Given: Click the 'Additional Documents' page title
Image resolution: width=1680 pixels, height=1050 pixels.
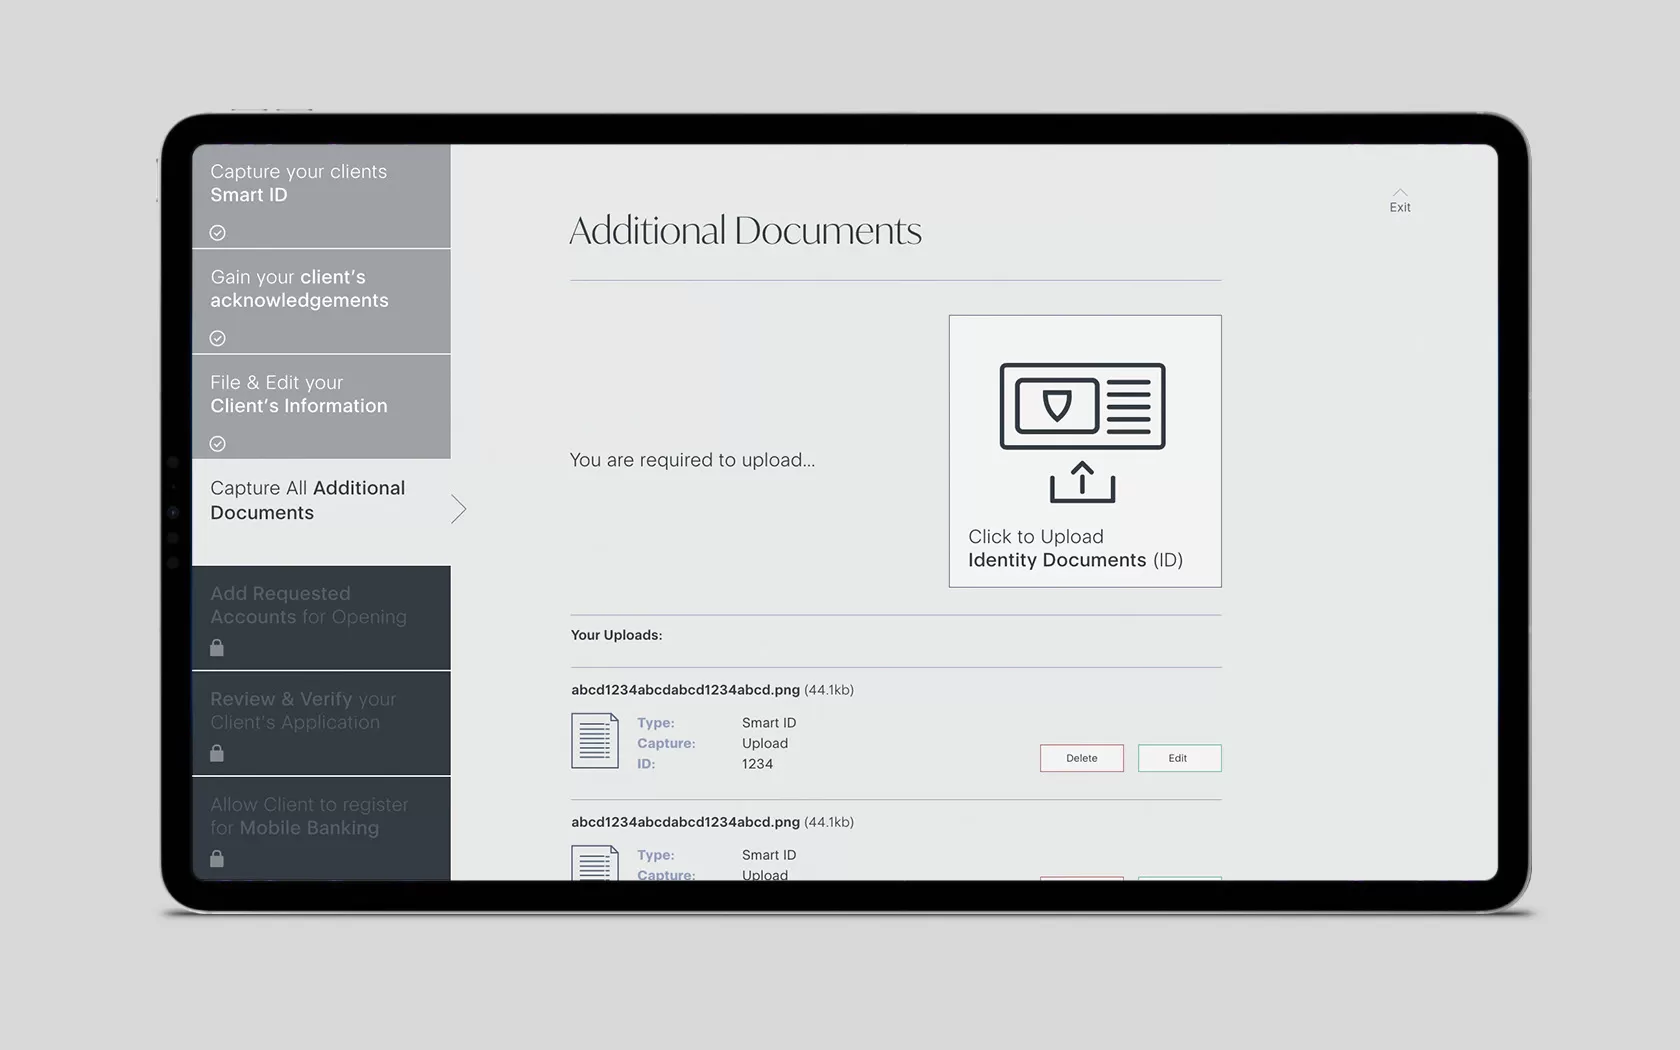Looking at the screenshot, I should (745, 231).
